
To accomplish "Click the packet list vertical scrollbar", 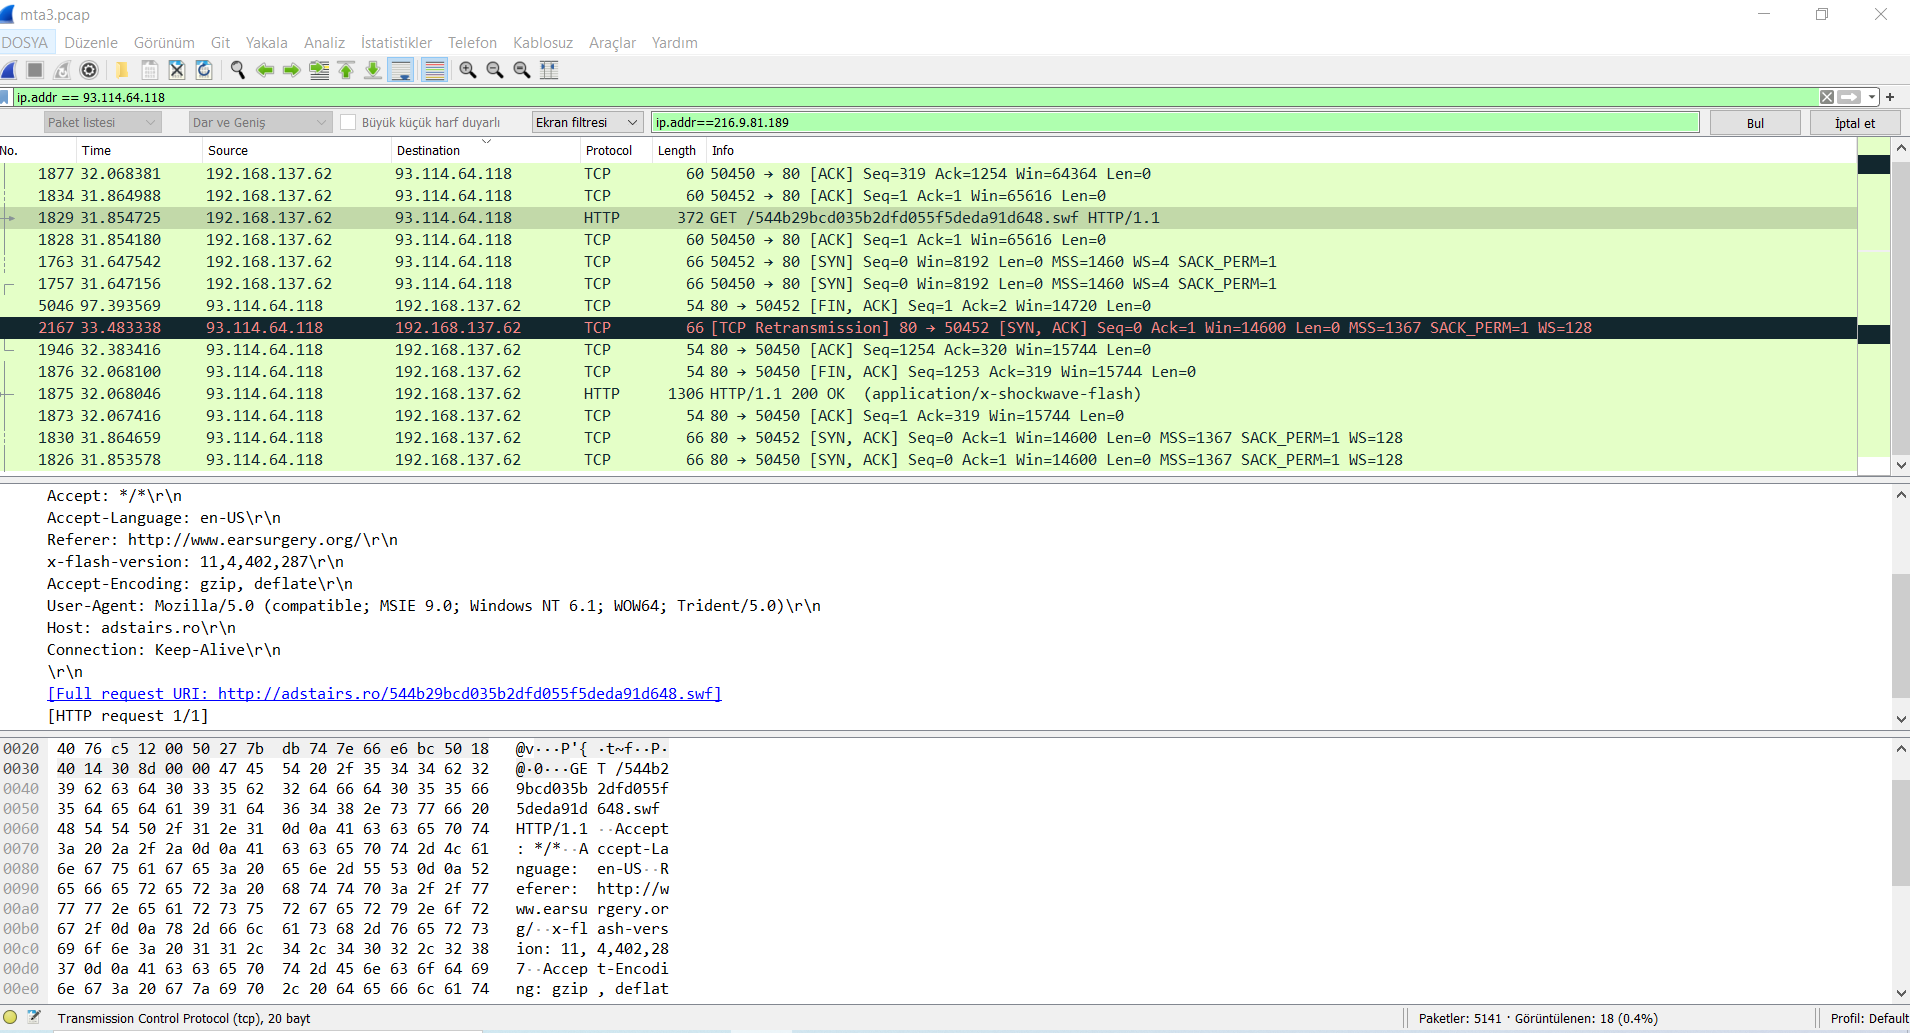I will [1901, 306].
